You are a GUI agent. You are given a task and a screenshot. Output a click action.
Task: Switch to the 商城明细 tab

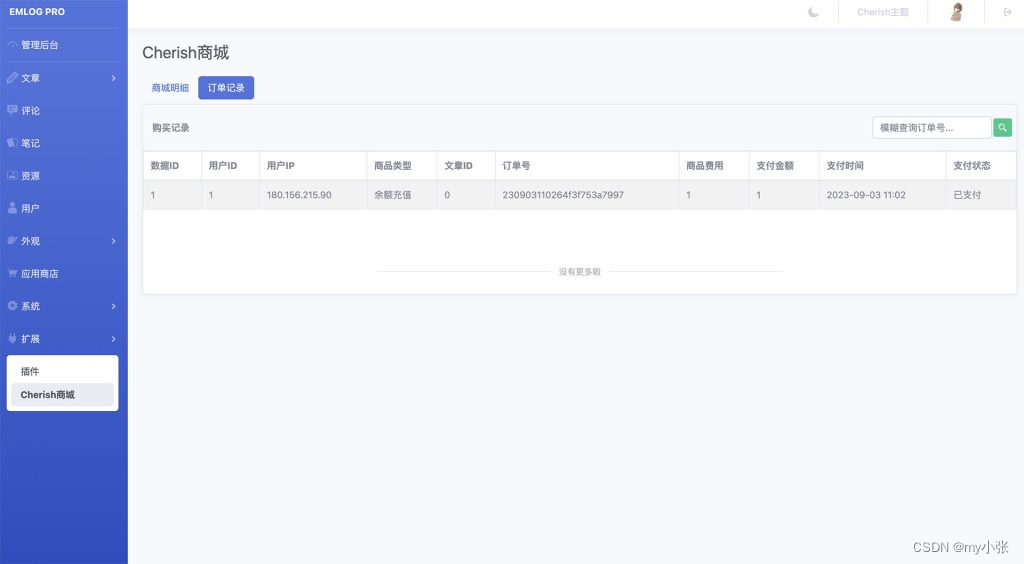170,87
